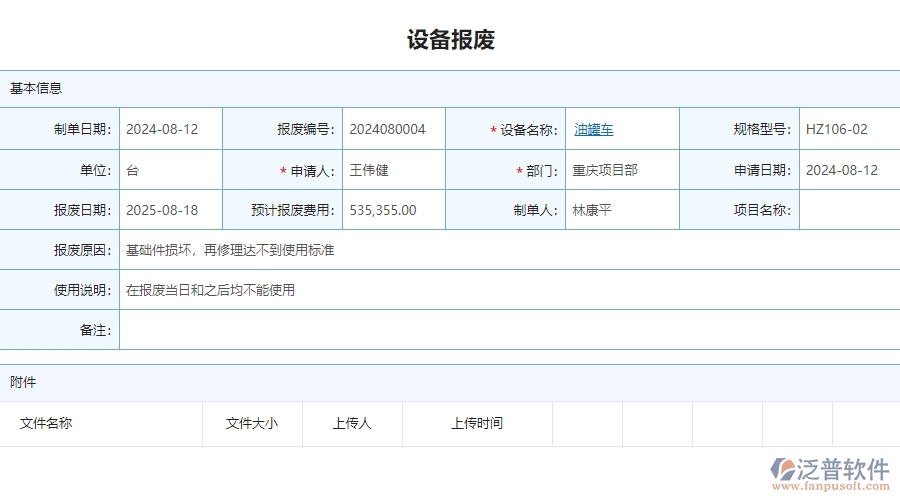Click the 制单人 field 林康平
This screenshot has width=900, height=502.
(x=622, y=210)
